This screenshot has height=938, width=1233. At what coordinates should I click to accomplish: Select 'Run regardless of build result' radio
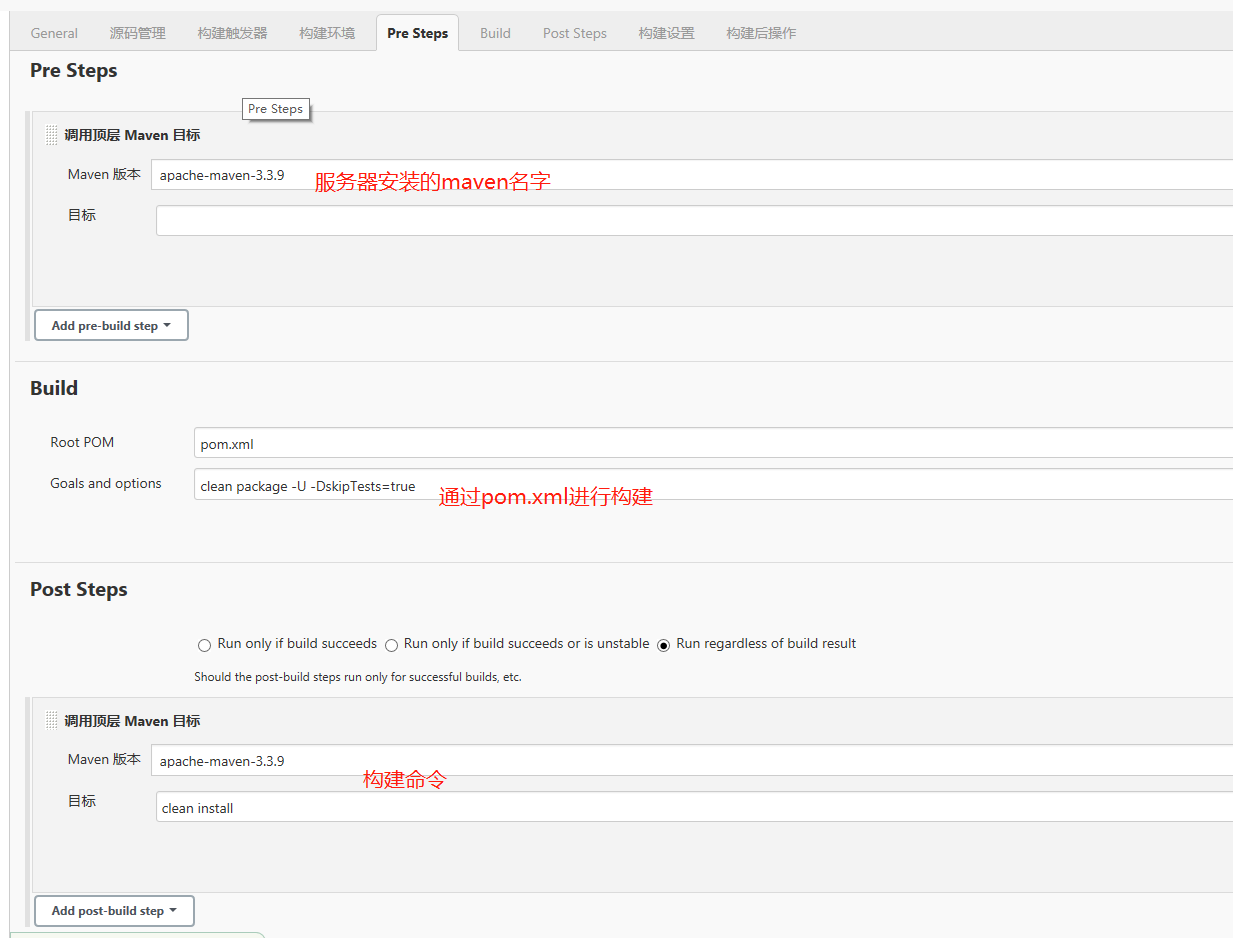(x=664, y=645)
